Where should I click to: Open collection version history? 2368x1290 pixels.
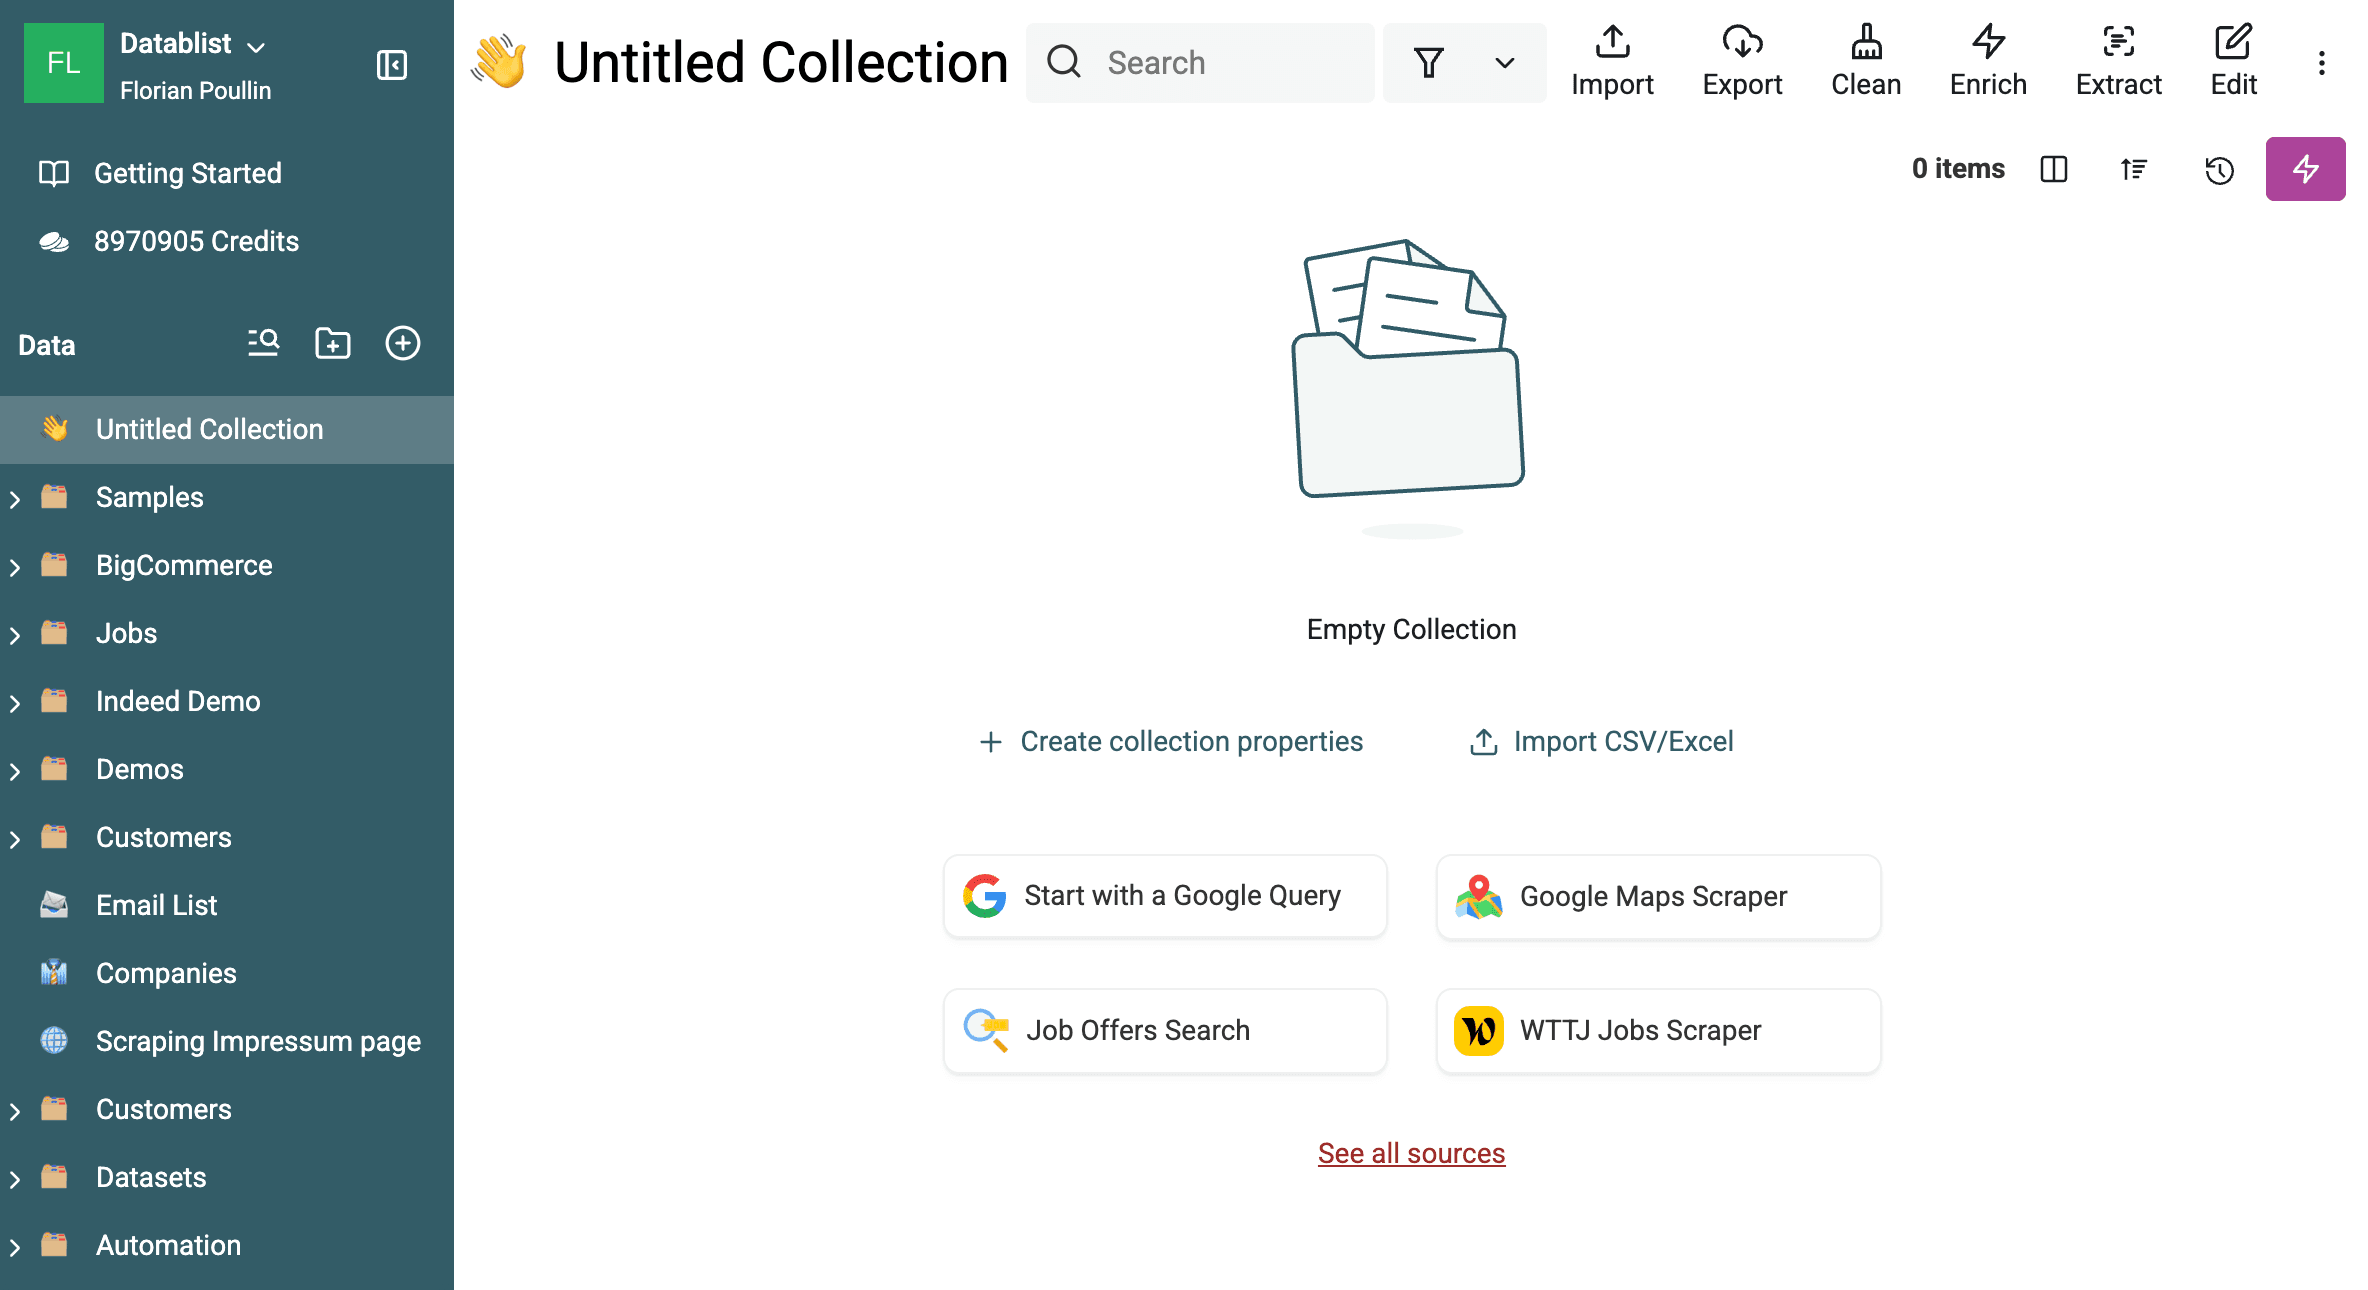(x=2219, y=170)
